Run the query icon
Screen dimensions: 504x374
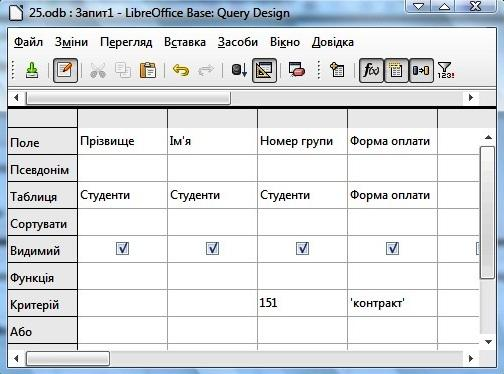239,70
